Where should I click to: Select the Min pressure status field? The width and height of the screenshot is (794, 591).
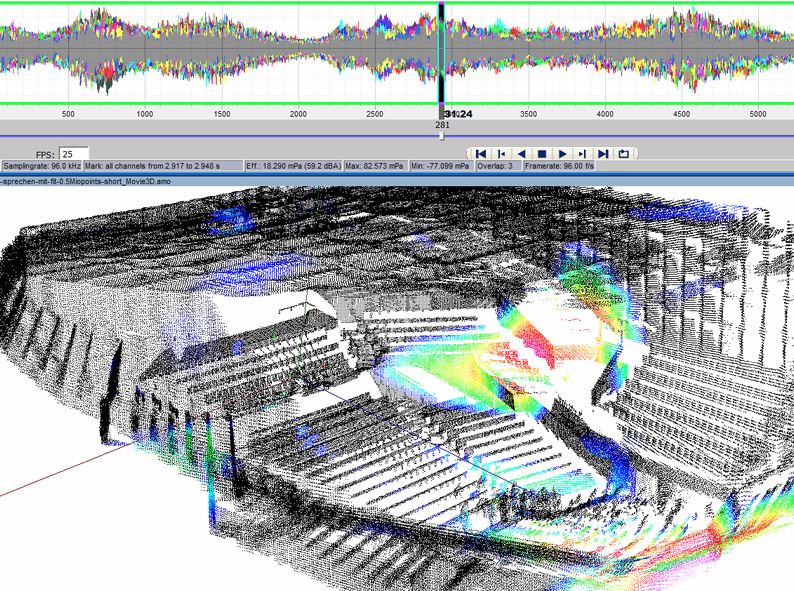point(443,166)
